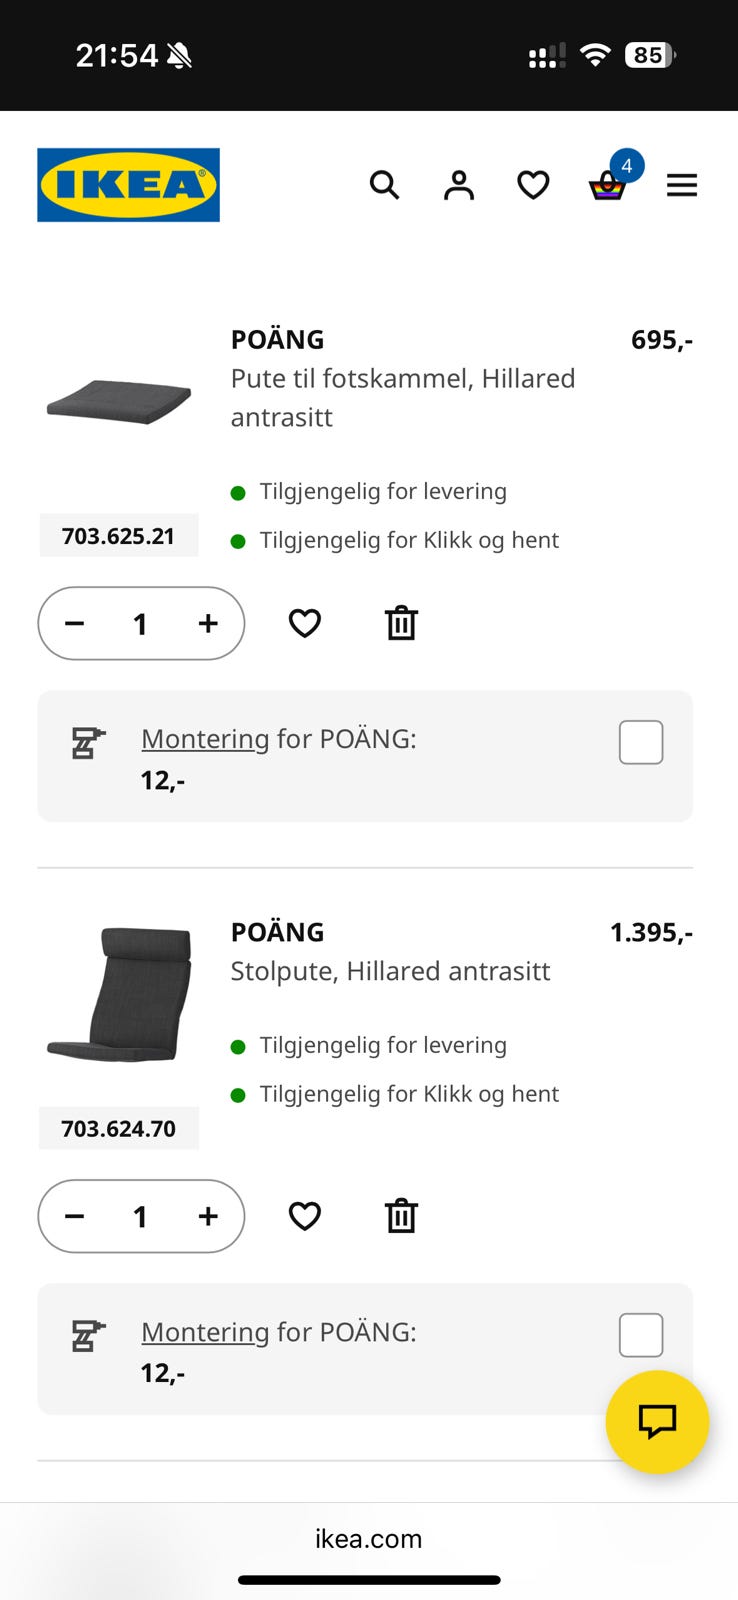Open the Montering link under fotskammel cushion
The width and height of the screenshot is (738, 1600).
(205, 739)
